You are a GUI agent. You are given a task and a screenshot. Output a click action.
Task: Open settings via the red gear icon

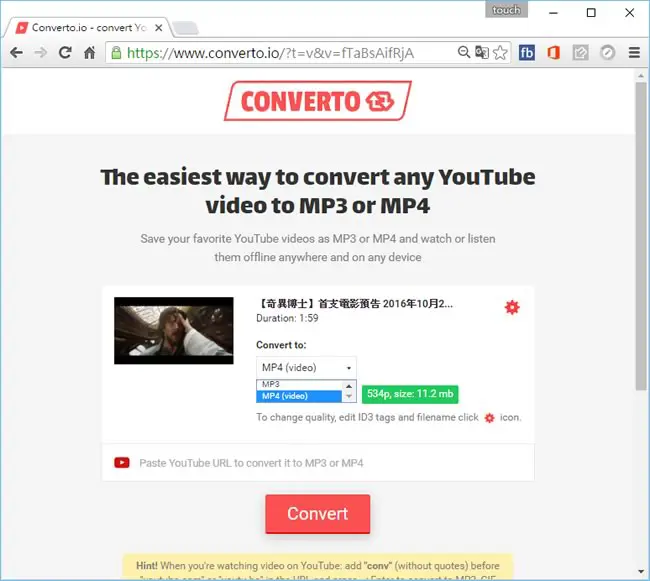(x=512, y=307)
